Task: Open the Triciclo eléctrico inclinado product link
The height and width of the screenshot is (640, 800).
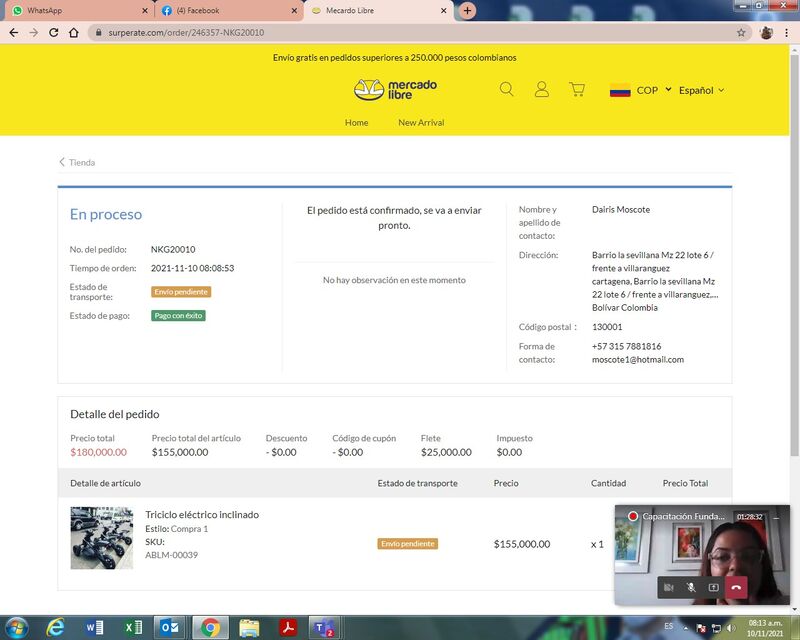Action: [202, 514]
